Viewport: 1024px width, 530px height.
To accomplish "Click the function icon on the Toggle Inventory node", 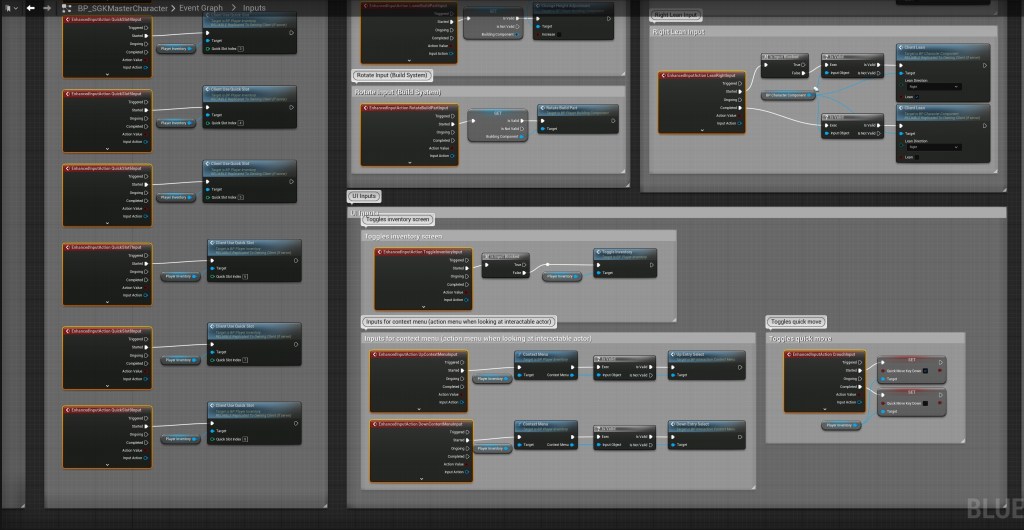I will (x=598, y=252).
